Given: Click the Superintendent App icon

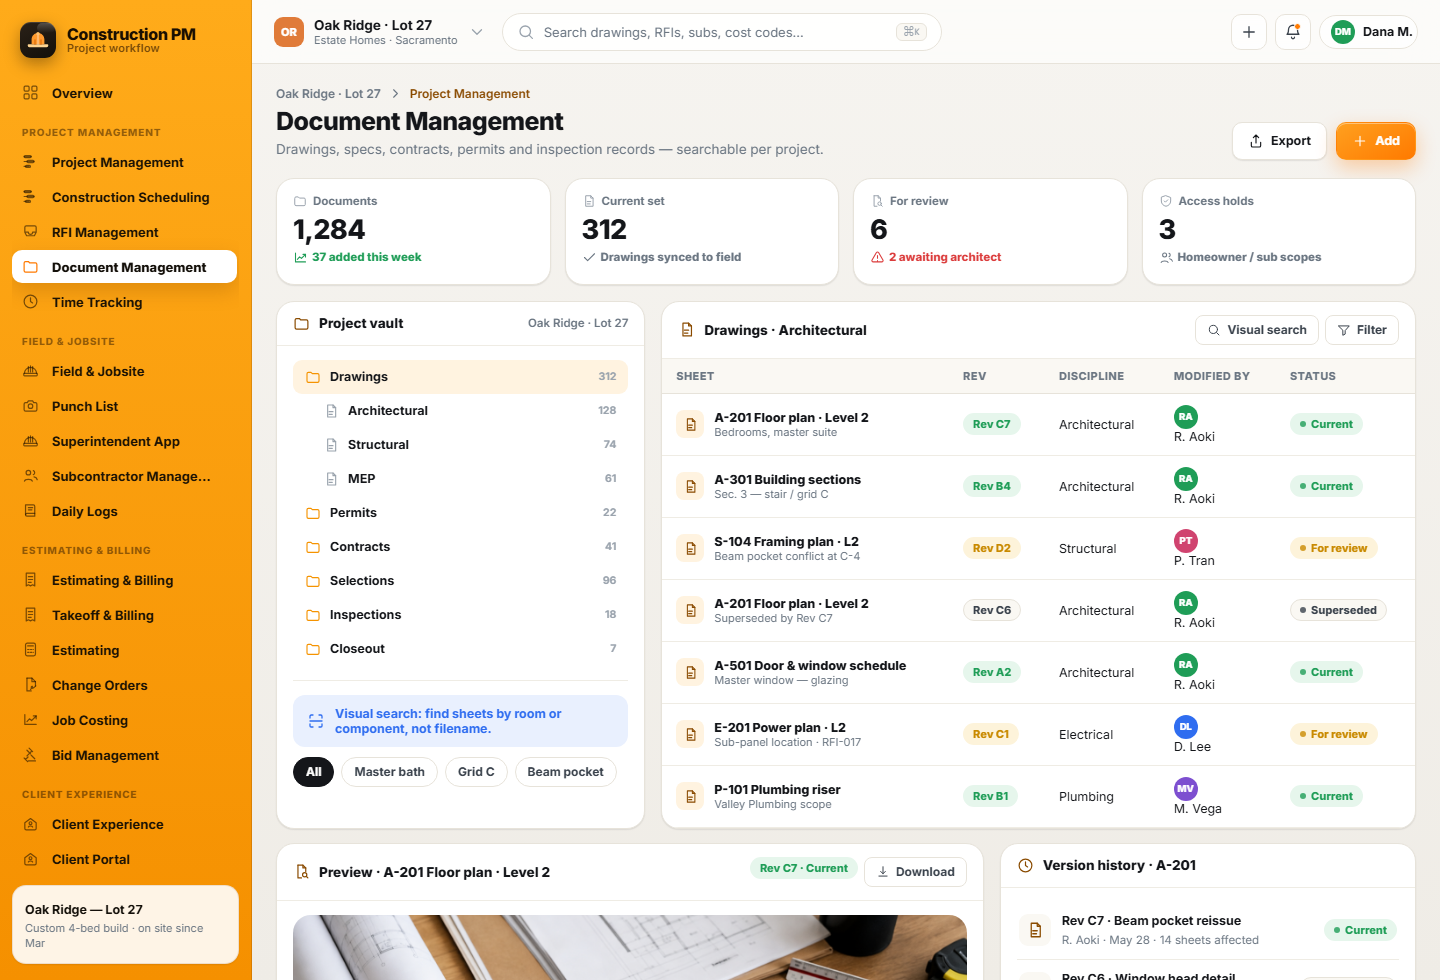Looking at the screenshot, I should pos(31,441).
